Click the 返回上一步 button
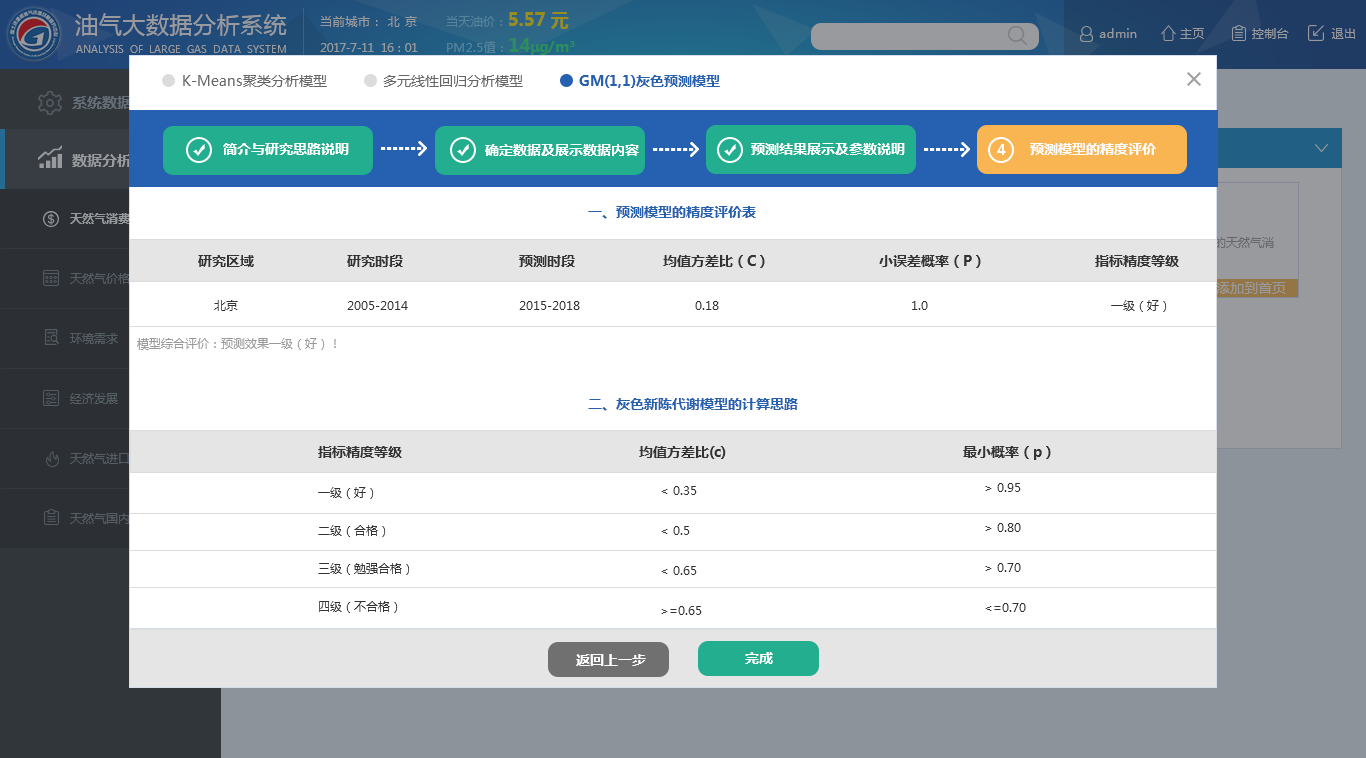 (608, 659)
